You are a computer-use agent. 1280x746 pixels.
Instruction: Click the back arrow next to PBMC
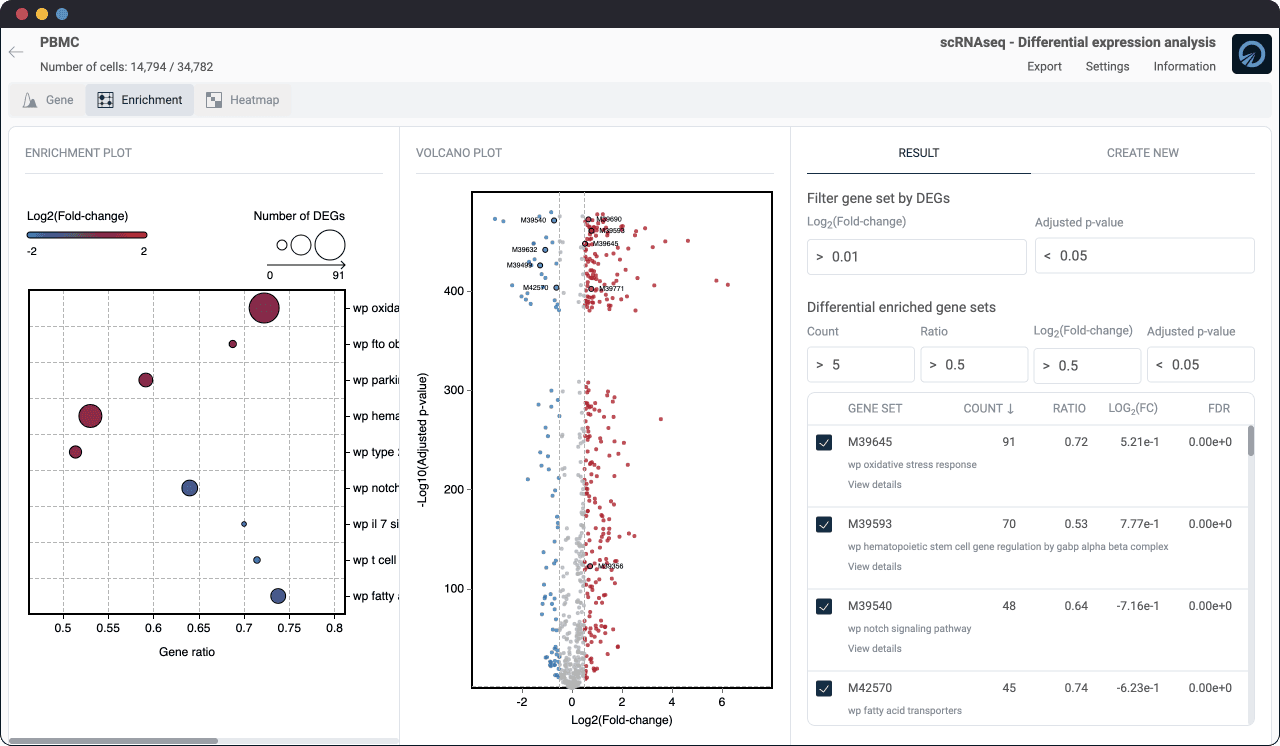(16, 53)
